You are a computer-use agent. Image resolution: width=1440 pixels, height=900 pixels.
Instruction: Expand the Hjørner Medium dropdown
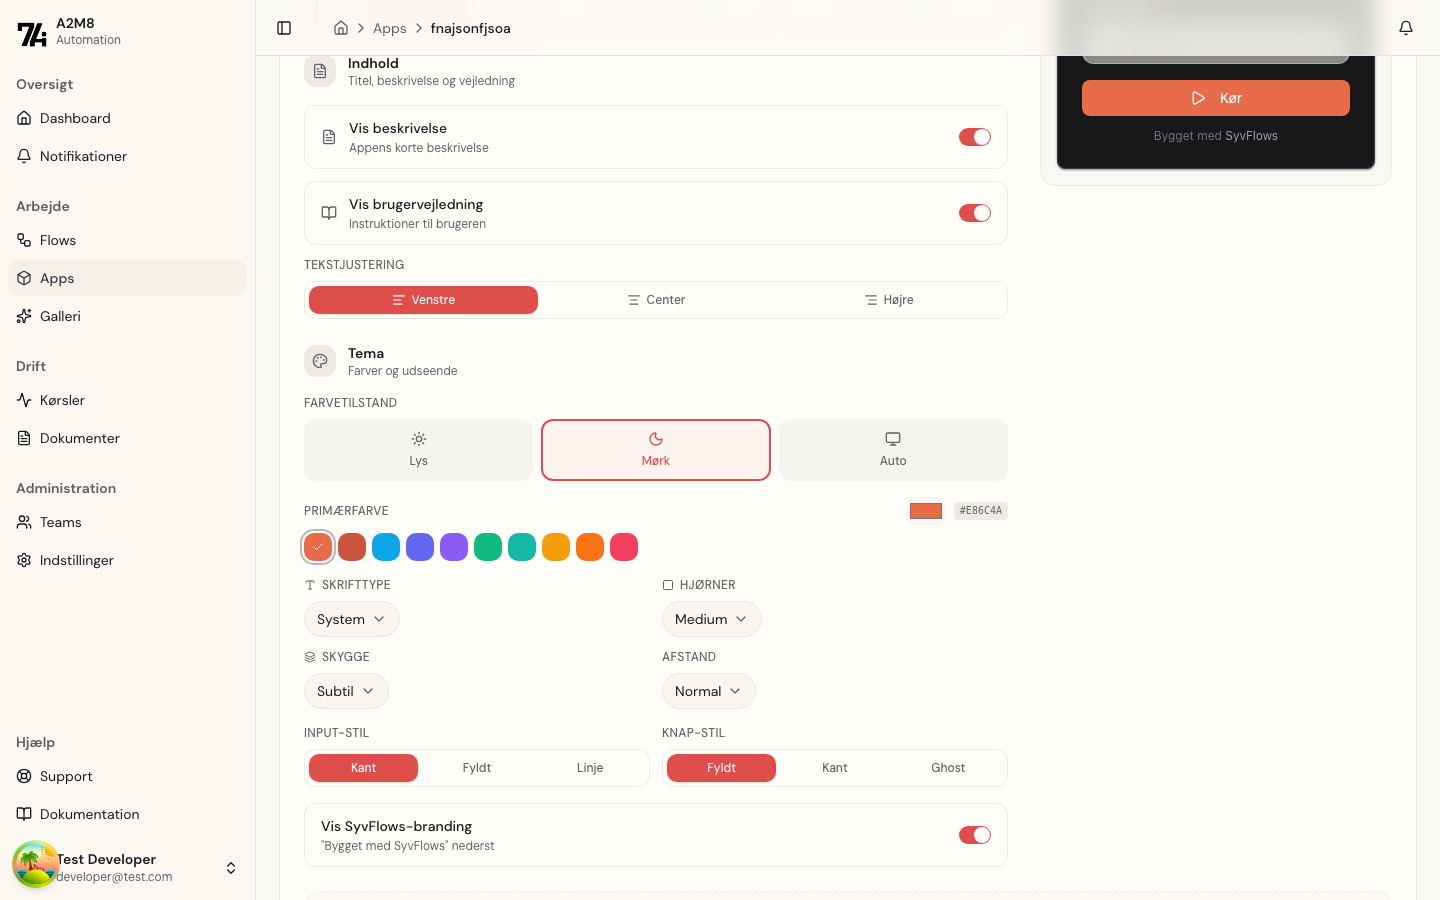[711, 619]
